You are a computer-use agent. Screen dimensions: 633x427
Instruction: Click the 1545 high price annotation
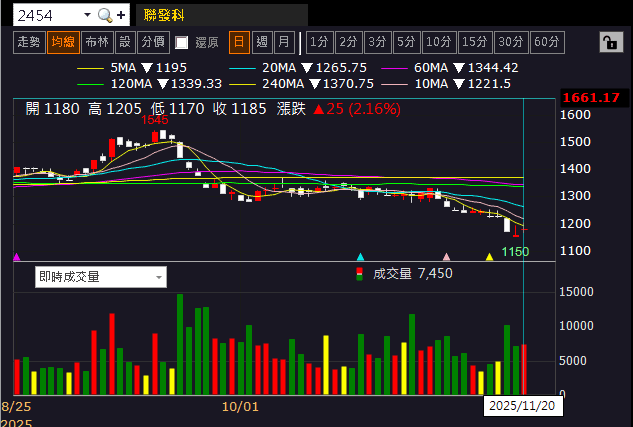[x=155, y=120]
